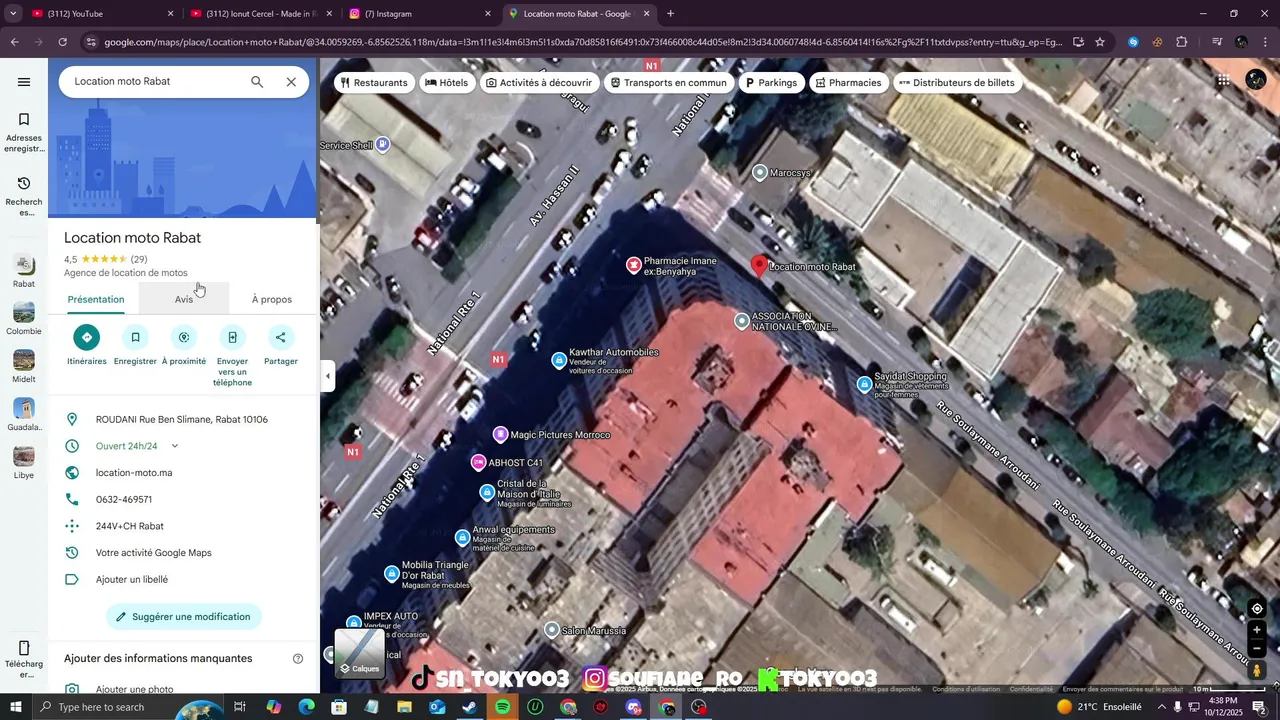Zoom in the map with plus

pos(1257,630)
